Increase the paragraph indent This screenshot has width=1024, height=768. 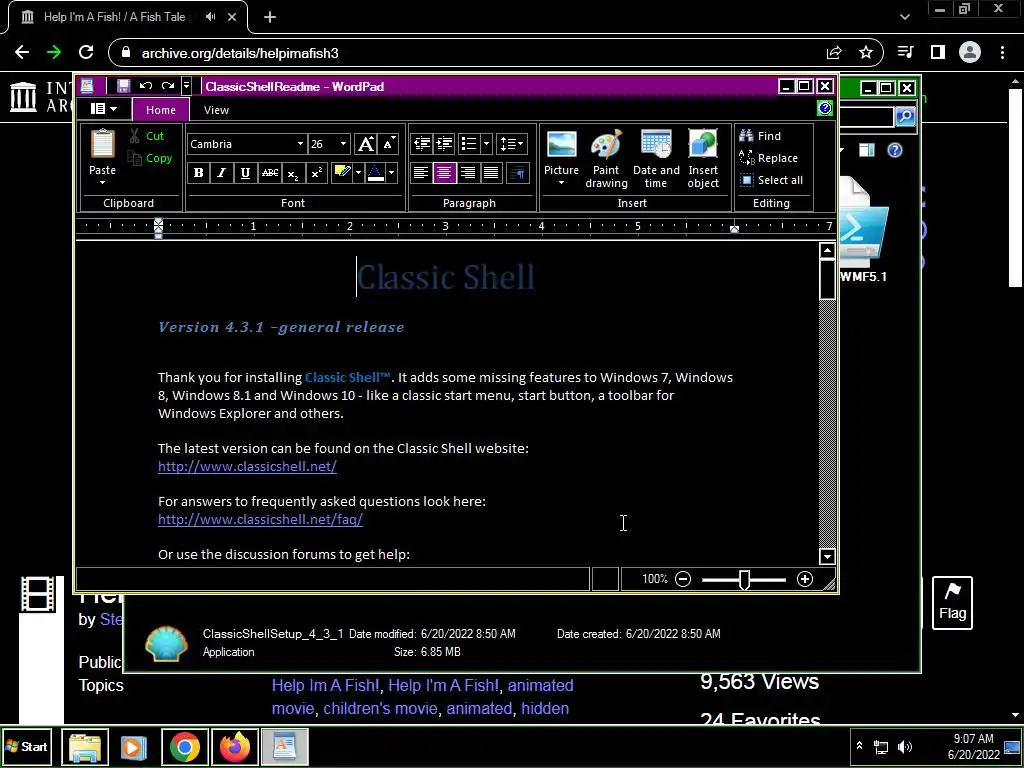pos(444,144)
